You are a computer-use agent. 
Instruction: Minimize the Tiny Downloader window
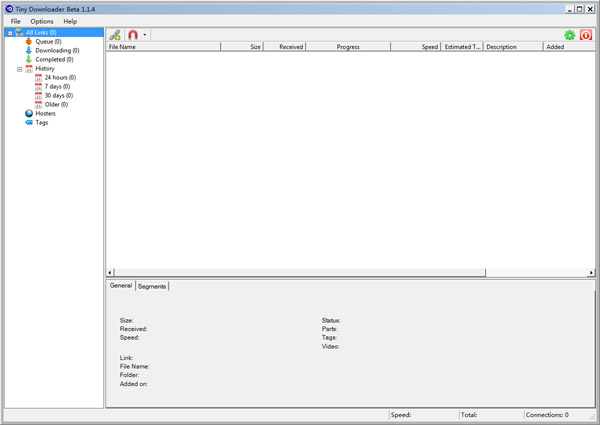click(x=571, y=9)
